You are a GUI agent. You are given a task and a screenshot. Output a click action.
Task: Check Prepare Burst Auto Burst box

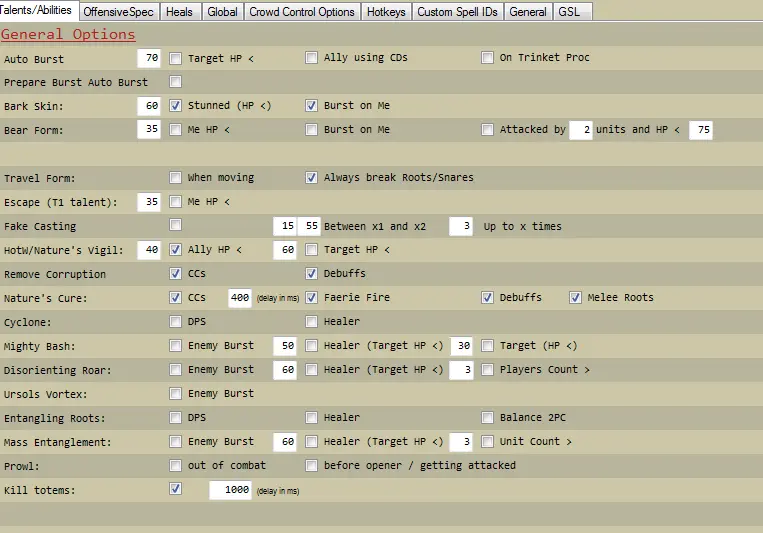coord(176,82)
